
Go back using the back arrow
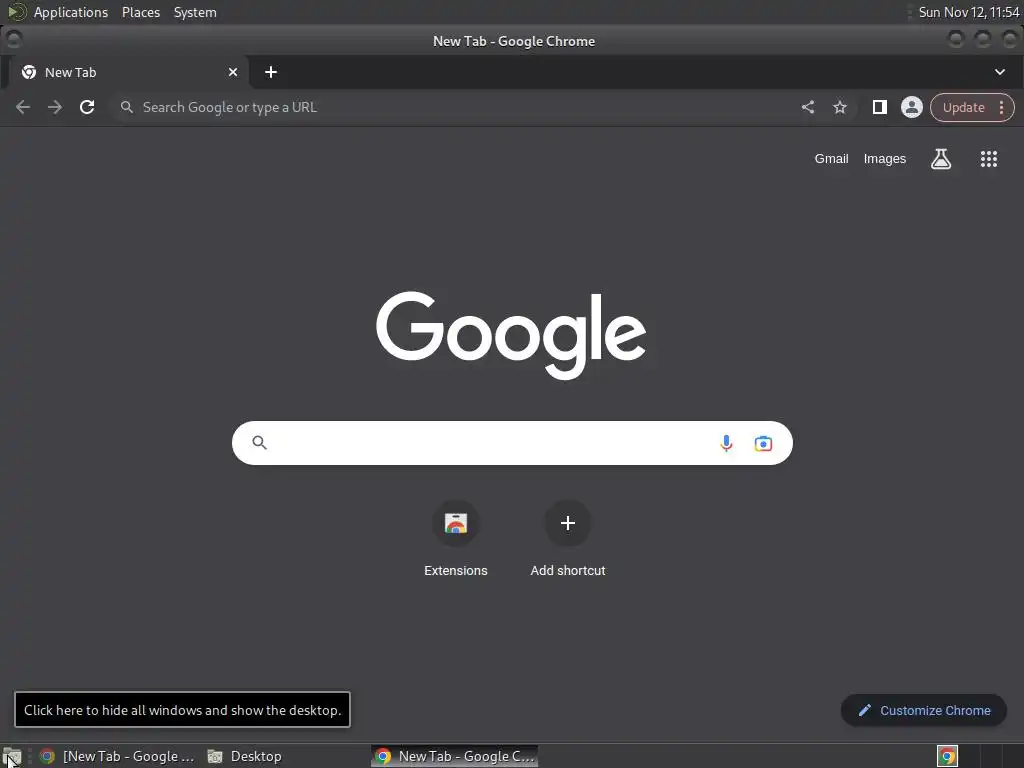pos(23,107)
